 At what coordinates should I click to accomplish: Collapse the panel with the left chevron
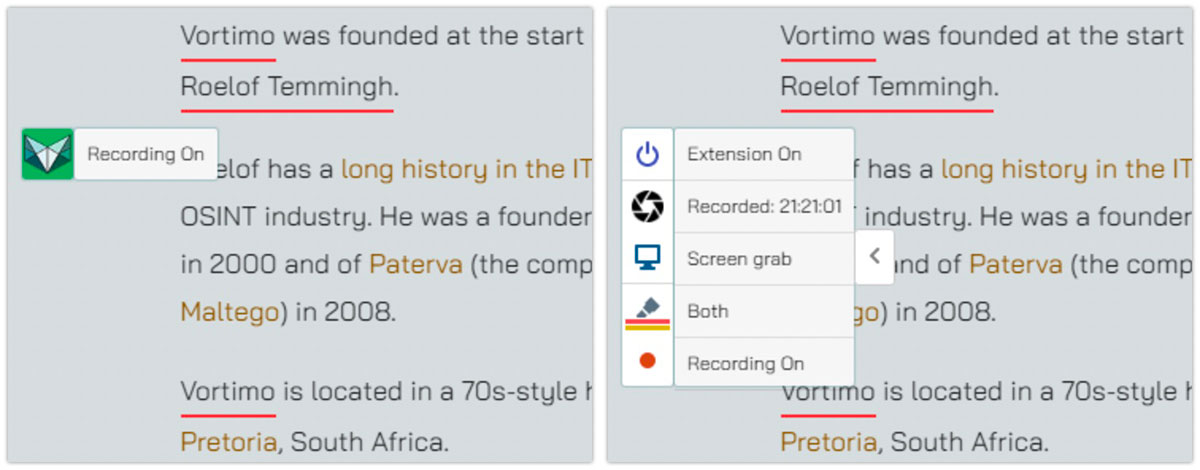[874, 257]
